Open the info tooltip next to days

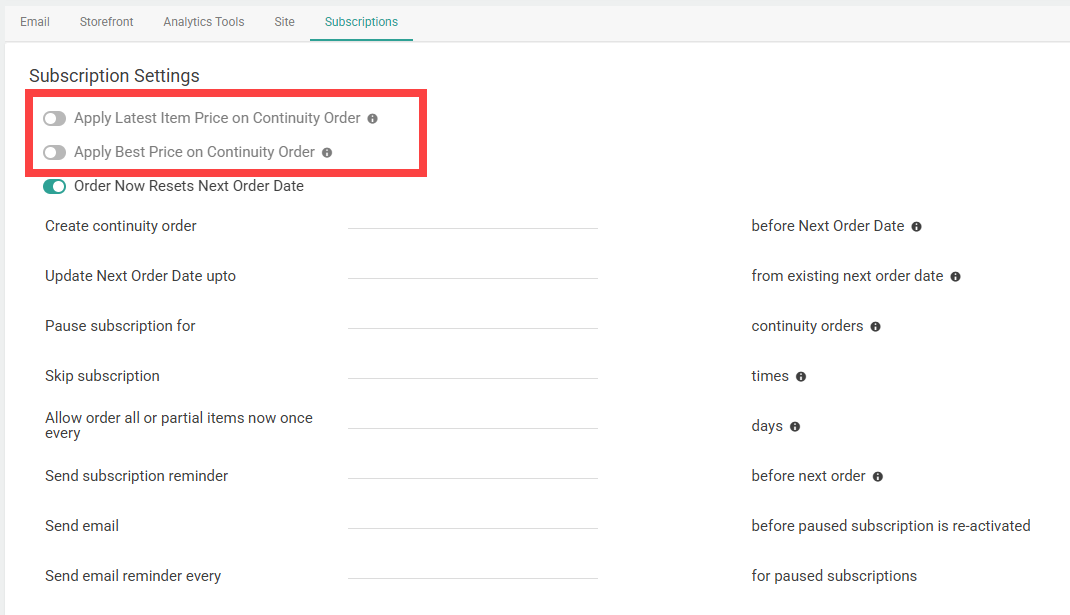tap(794, 426)
